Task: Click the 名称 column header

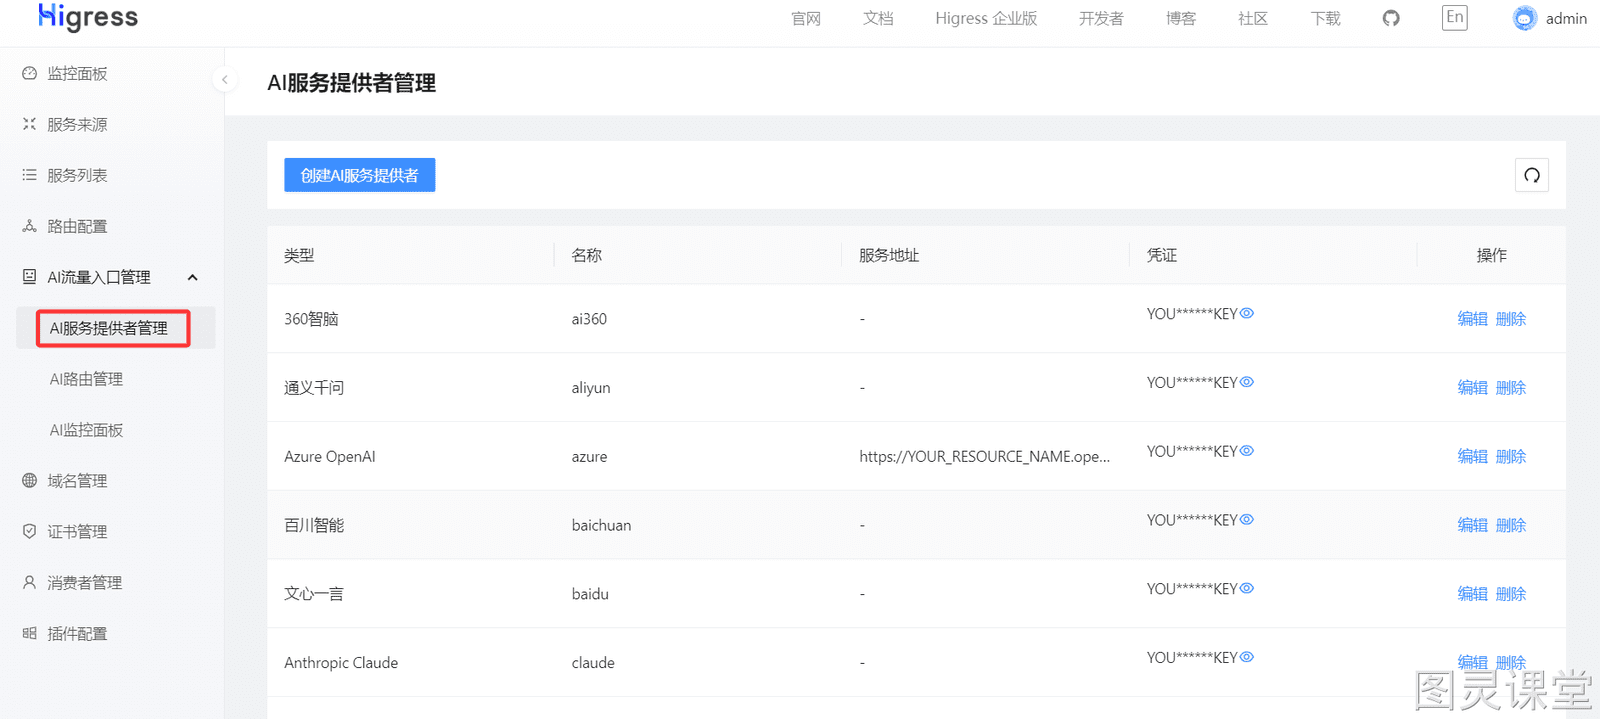Action: [587, 256]
